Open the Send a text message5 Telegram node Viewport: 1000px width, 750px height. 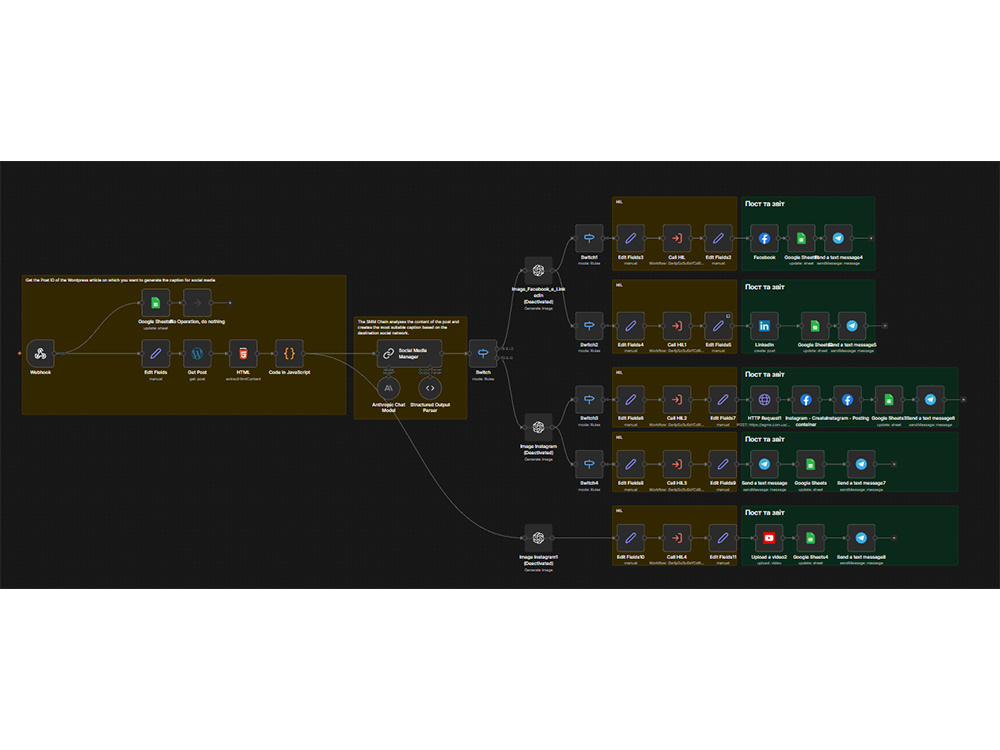pos(852,326)
